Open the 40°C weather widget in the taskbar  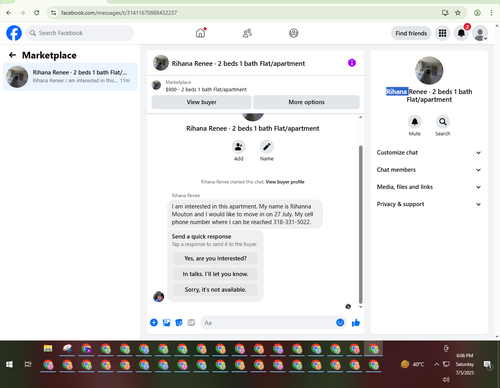412,364
